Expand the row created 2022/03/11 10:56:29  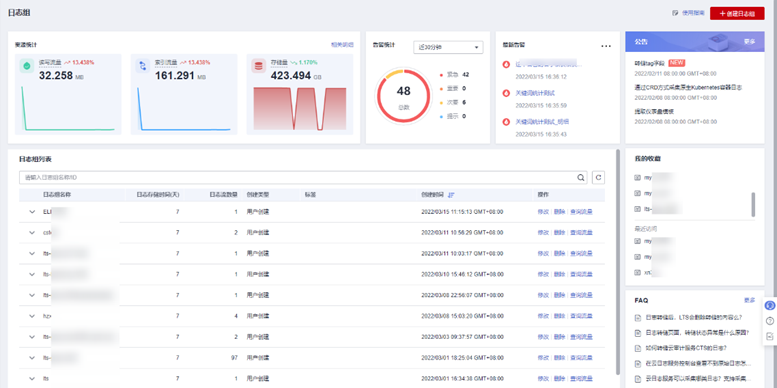32,233
